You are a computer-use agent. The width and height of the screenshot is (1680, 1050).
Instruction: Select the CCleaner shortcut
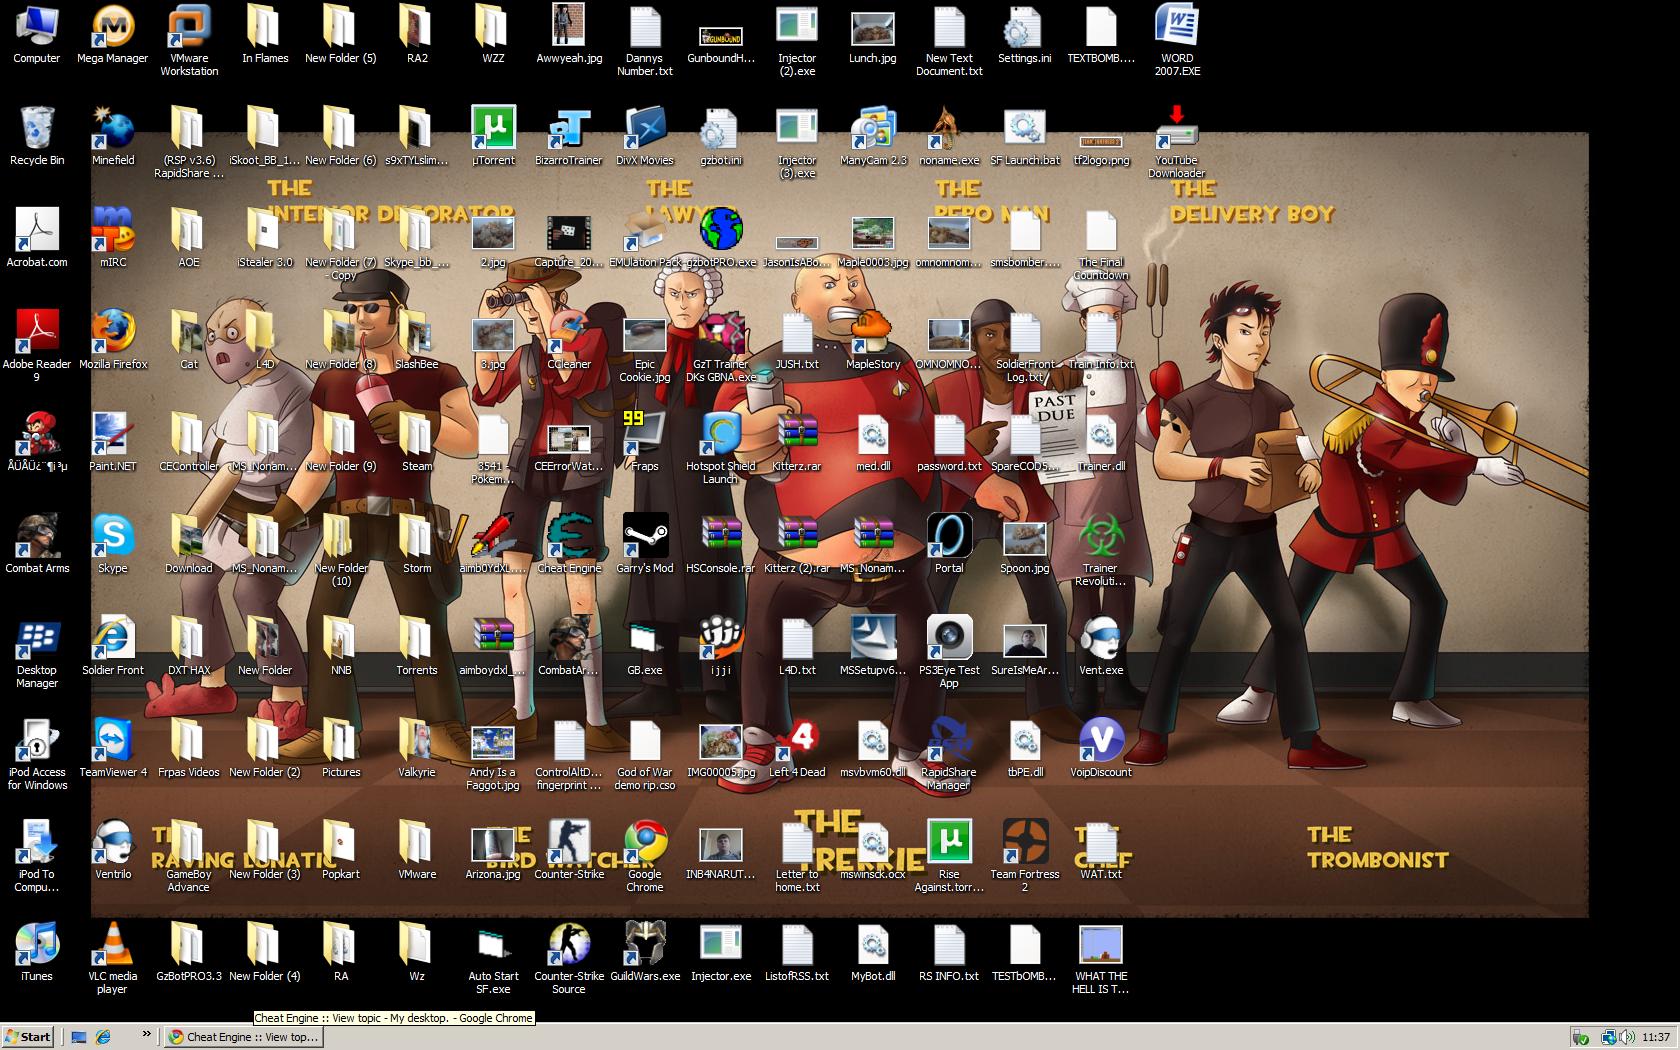click(569, 341)
